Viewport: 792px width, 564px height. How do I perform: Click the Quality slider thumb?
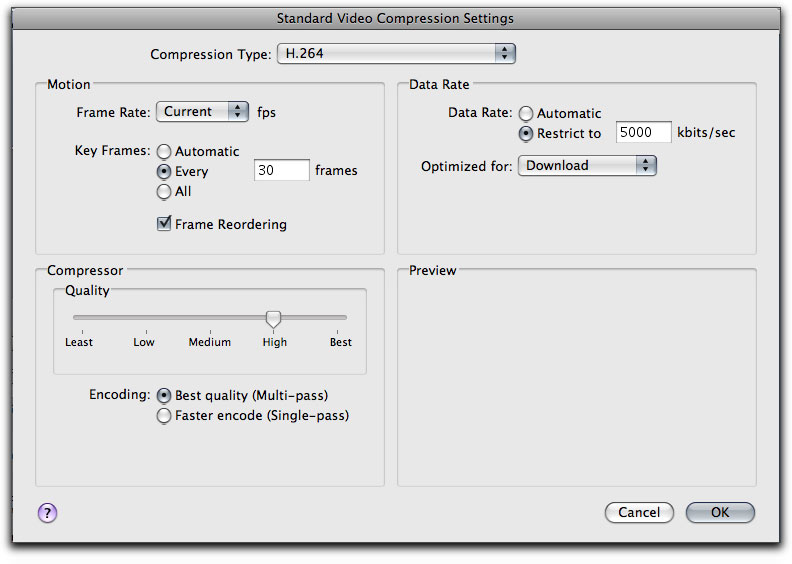pyautogui.click(x=273, y=319)
